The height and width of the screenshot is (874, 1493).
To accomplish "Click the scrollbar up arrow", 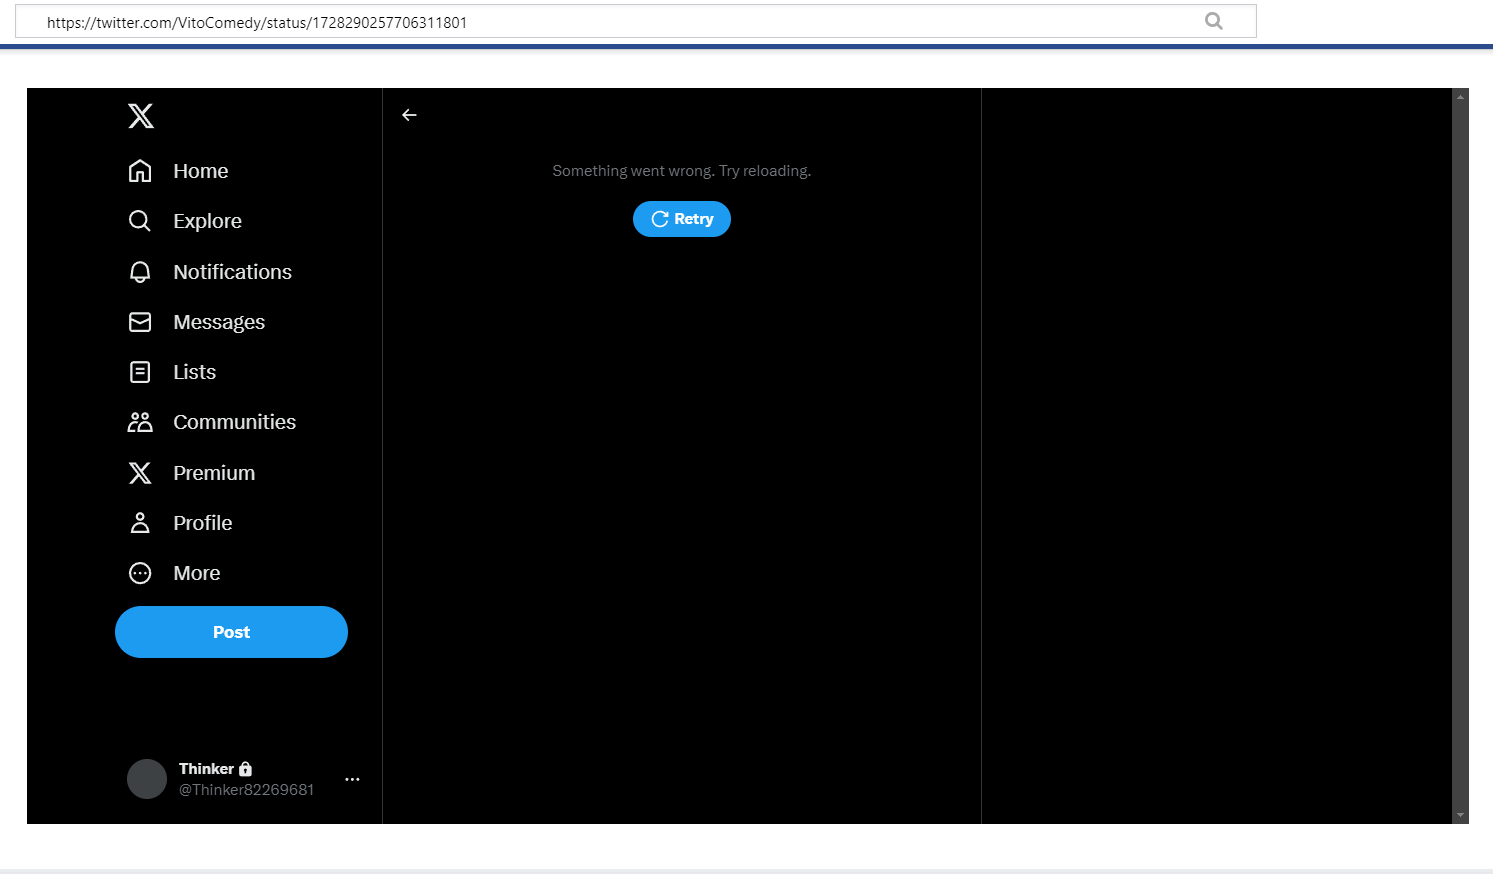I will point(1460,97).
